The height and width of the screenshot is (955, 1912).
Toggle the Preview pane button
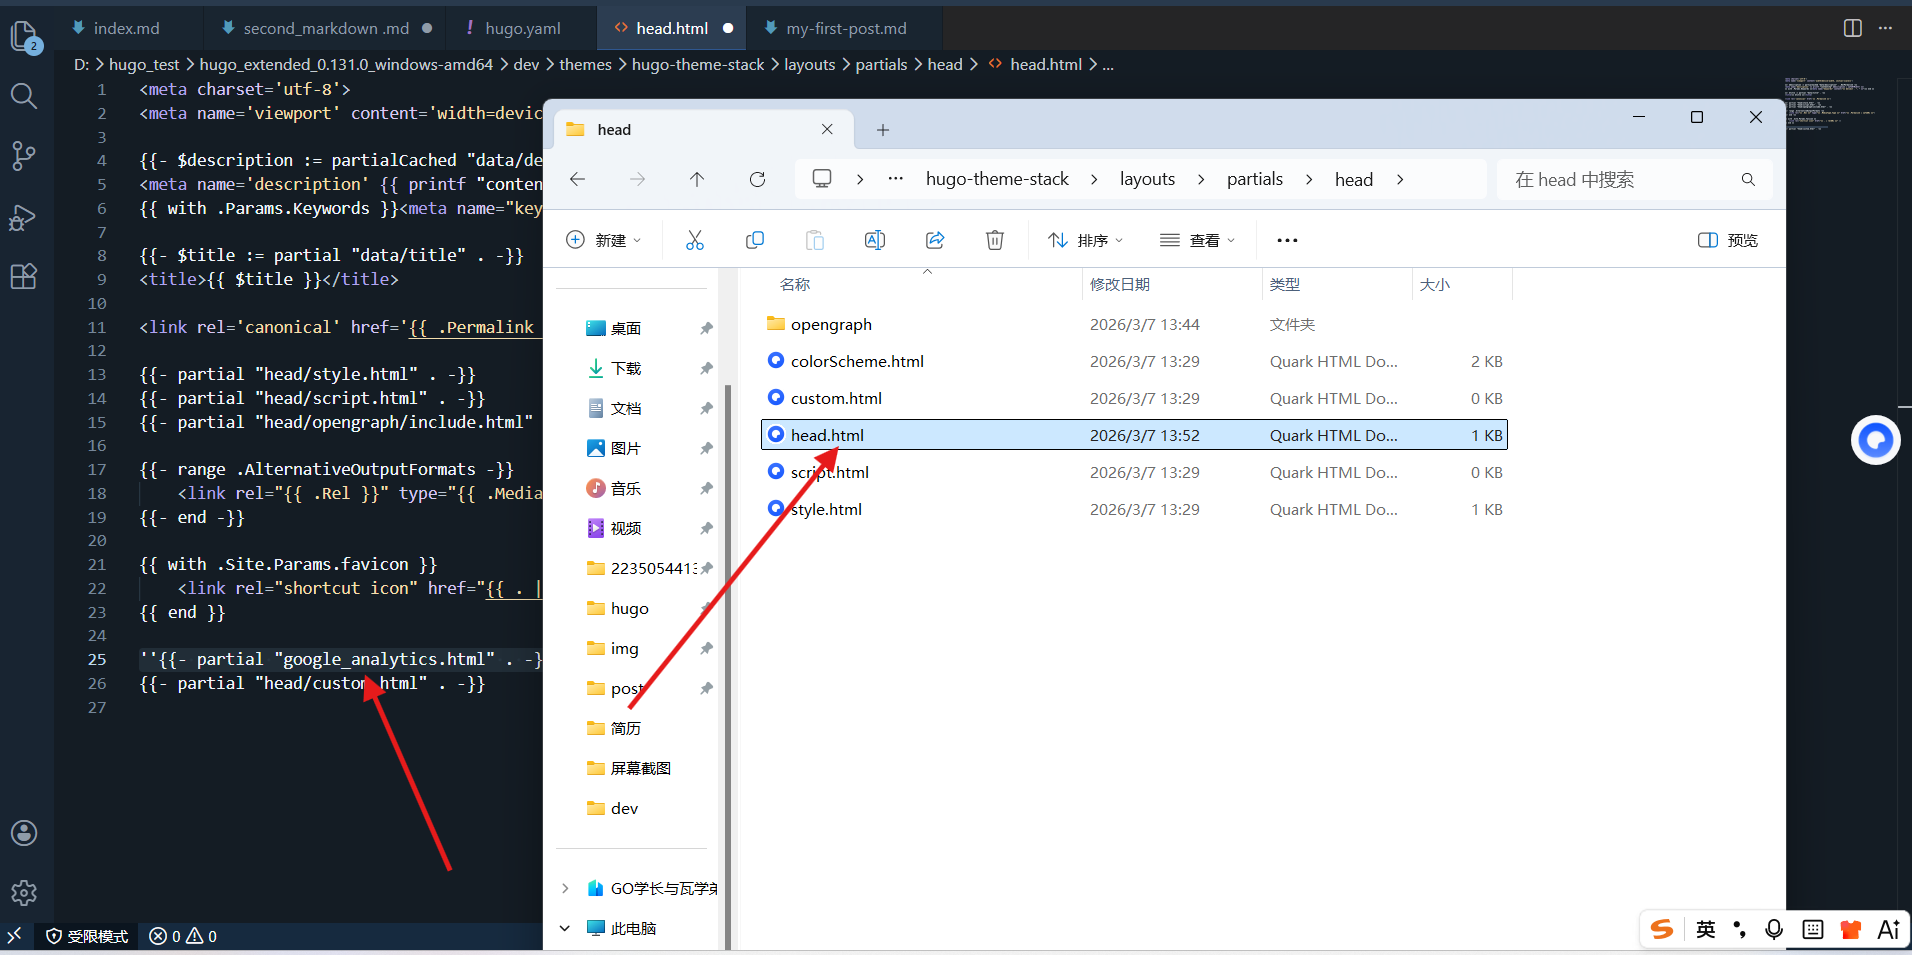(1727, 240)
